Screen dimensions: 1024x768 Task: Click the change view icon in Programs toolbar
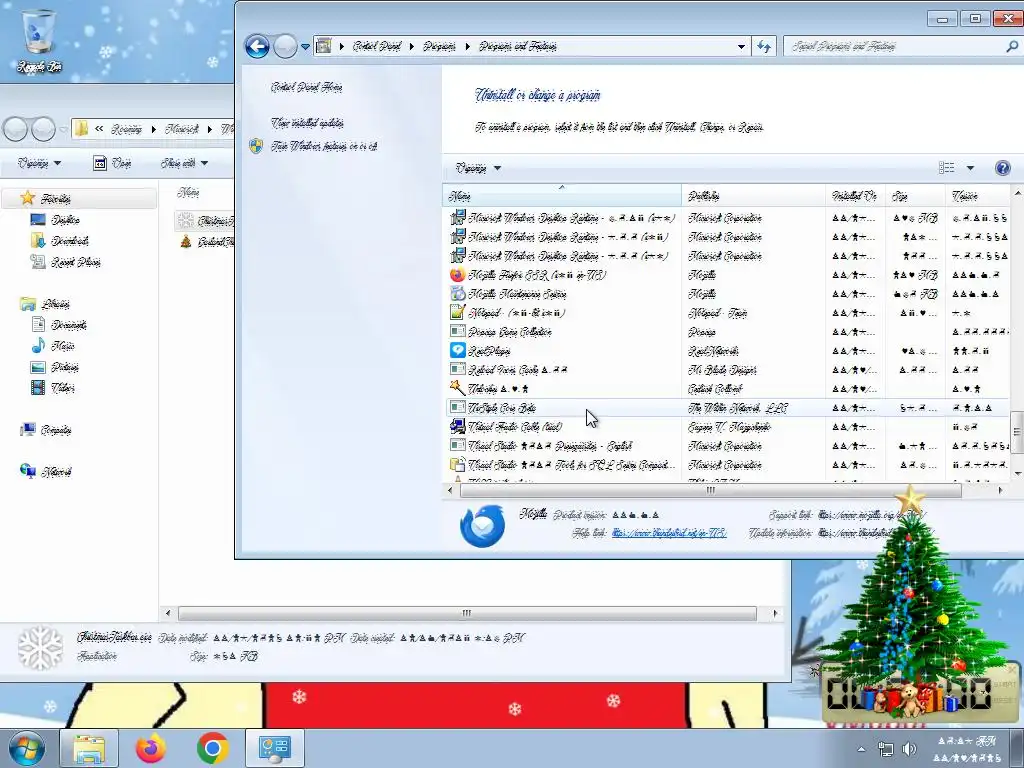946,168
